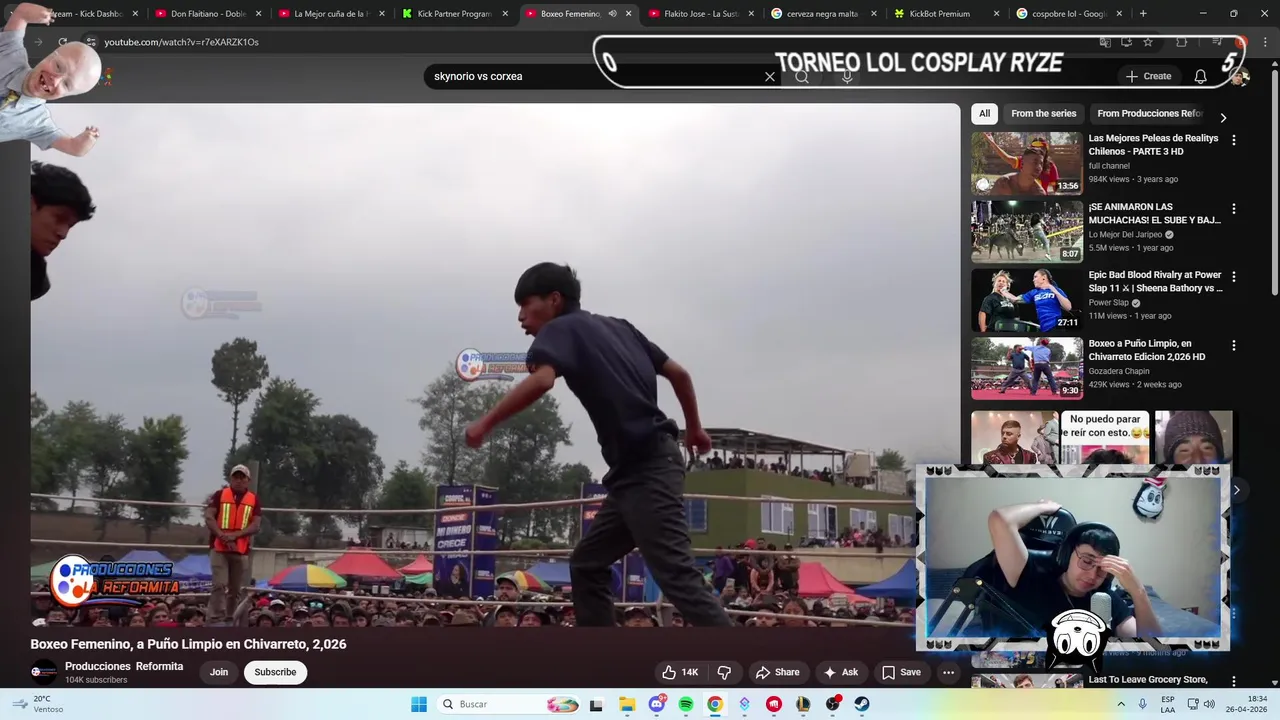Subscribe to Producciones Reformita
Viewport: 1280px width, 720px height.
click(275, 672)
